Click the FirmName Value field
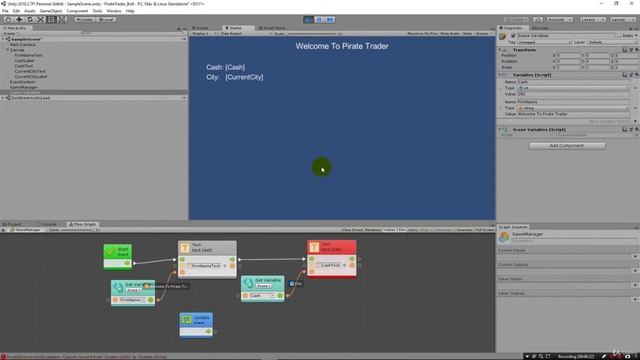Image resolution: width=640 pixels, height=360 pixels. click(573, 114)
